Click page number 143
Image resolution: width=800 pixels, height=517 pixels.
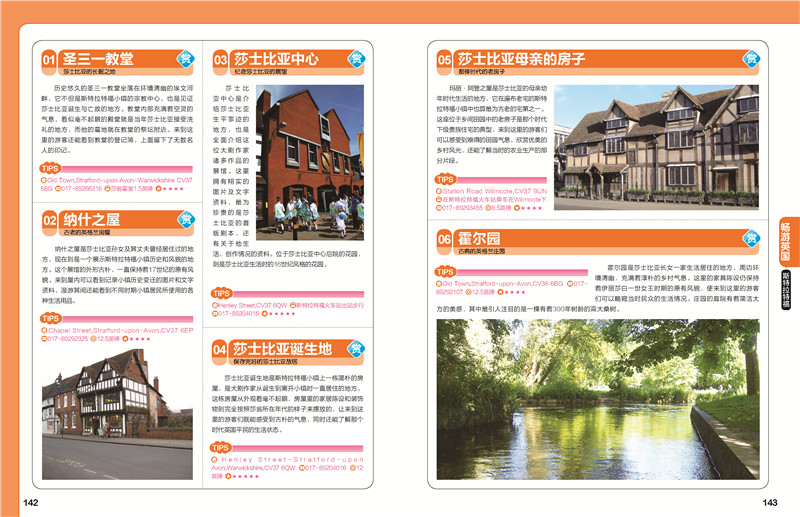770,503
